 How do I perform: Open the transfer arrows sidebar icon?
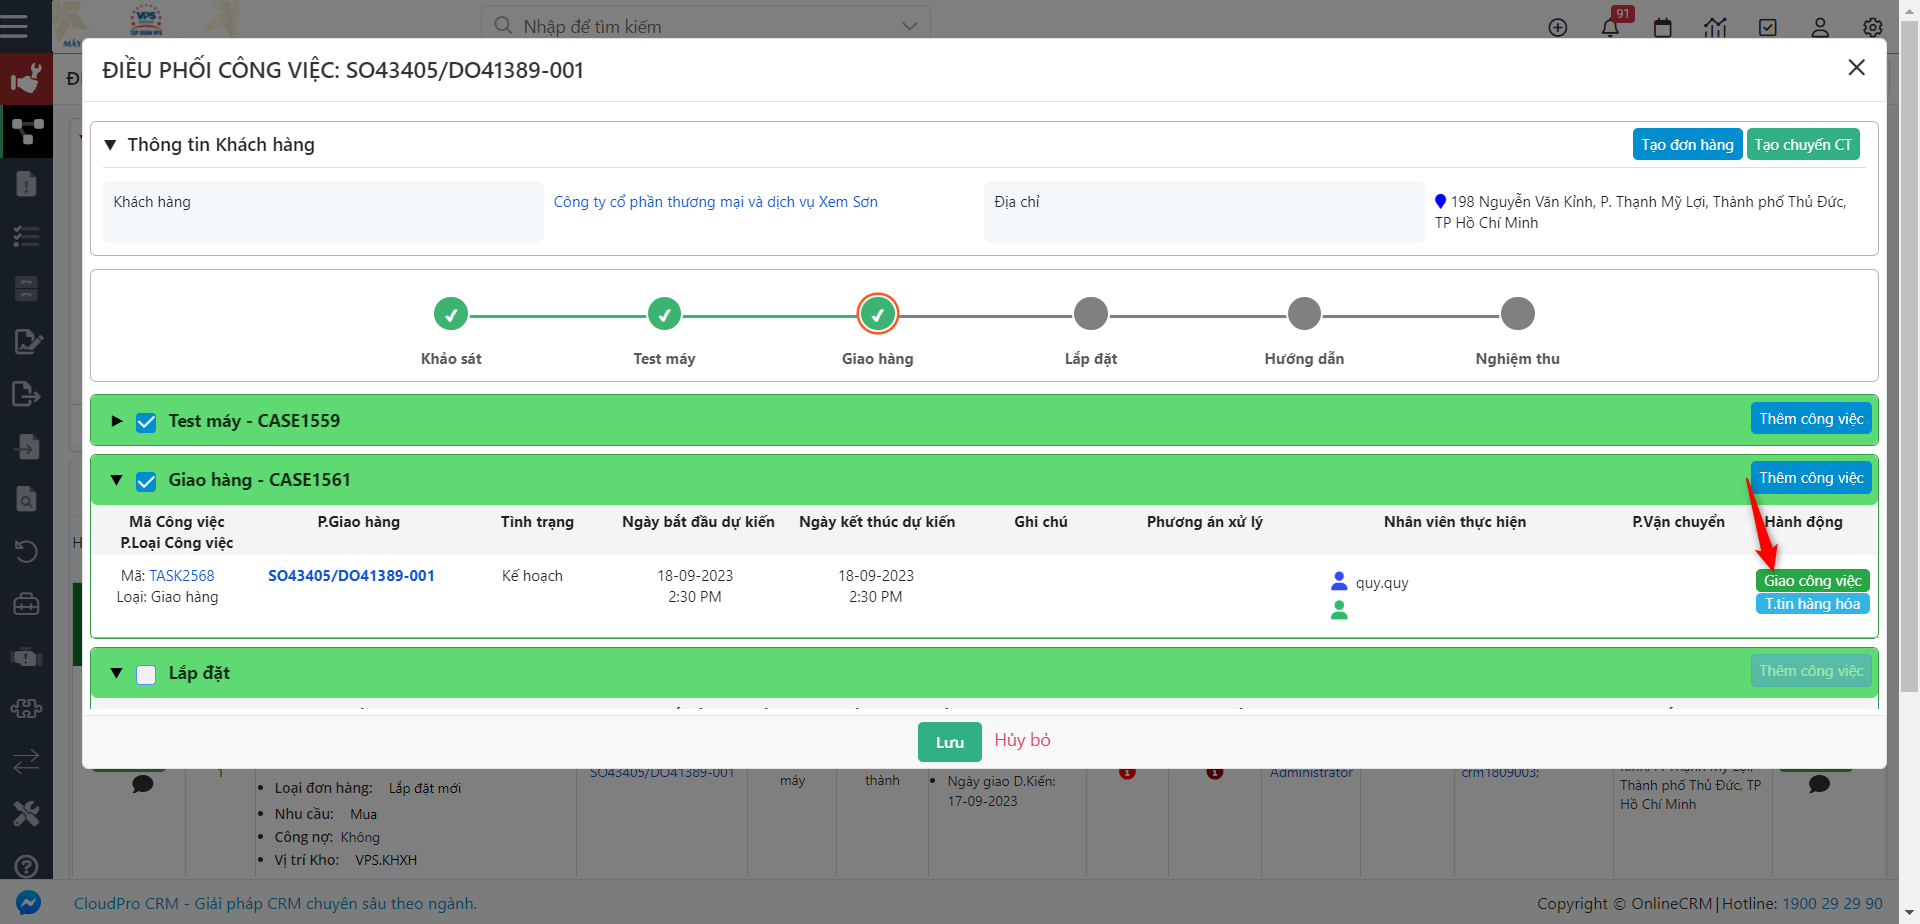pos(26,761)
